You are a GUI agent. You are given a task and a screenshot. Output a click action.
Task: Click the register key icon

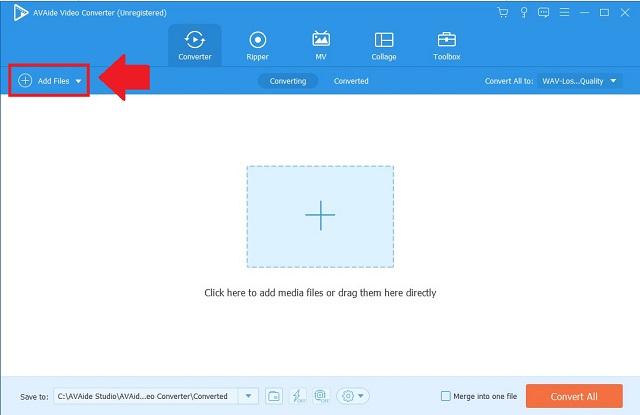point(524,13)
